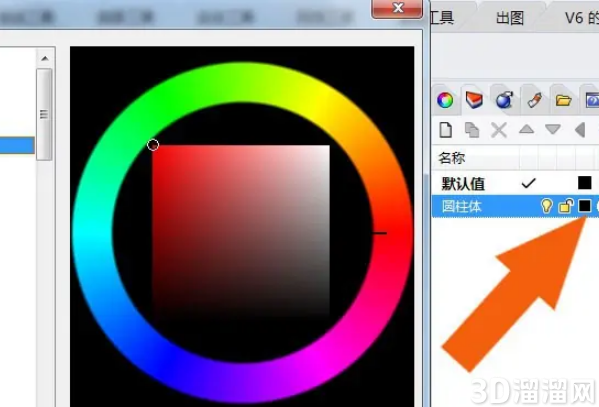Open color swatch of 默认值 layer
Screen dimensions: 599x407
585,183
